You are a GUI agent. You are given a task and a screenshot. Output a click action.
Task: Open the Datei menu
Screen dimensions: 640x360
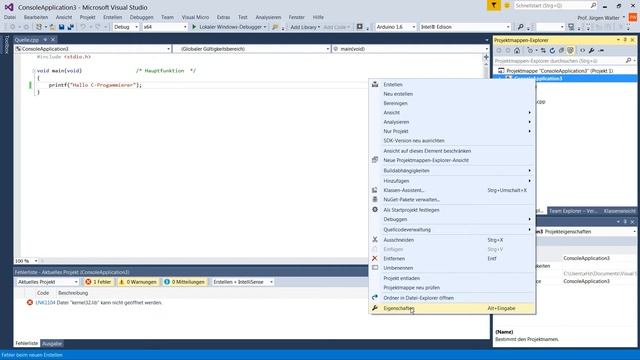[10, 17]
